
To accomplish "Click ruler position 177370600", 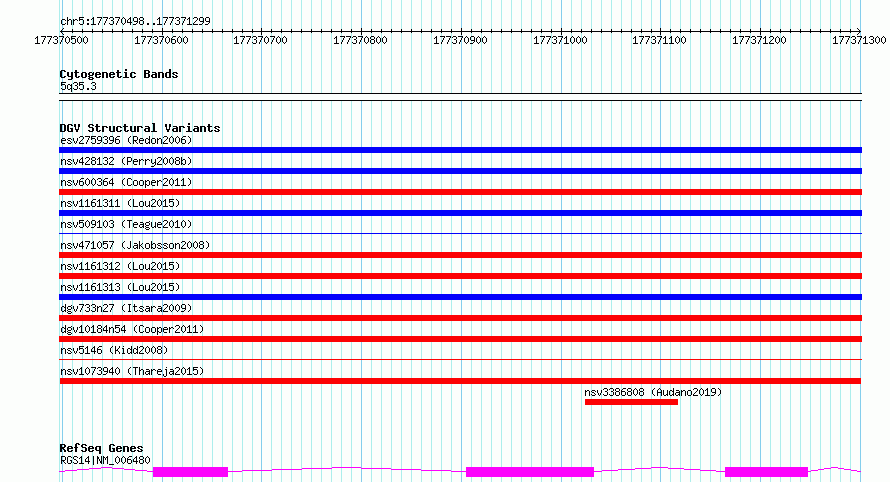I will coord(161,40).
